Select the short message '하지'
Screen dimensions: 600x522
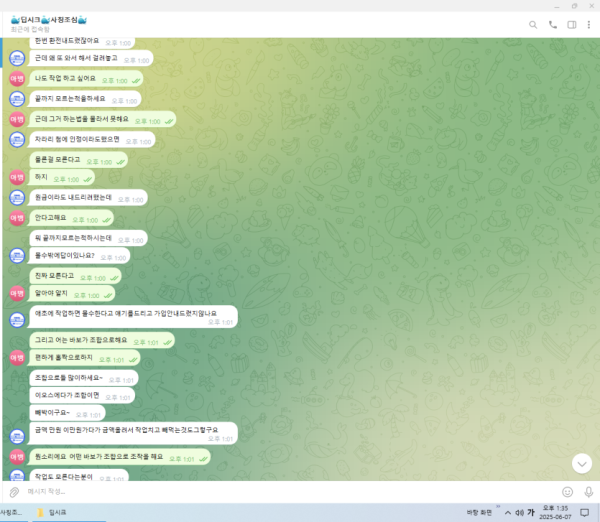click(x=62, y=178)
